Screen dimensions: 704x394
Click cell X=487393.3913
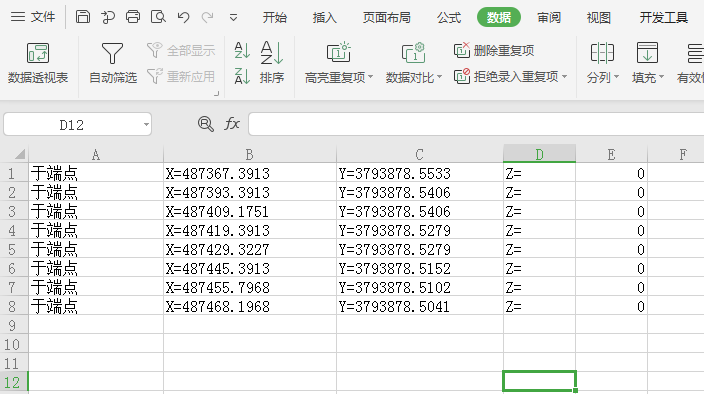click(x=250, y=192)
